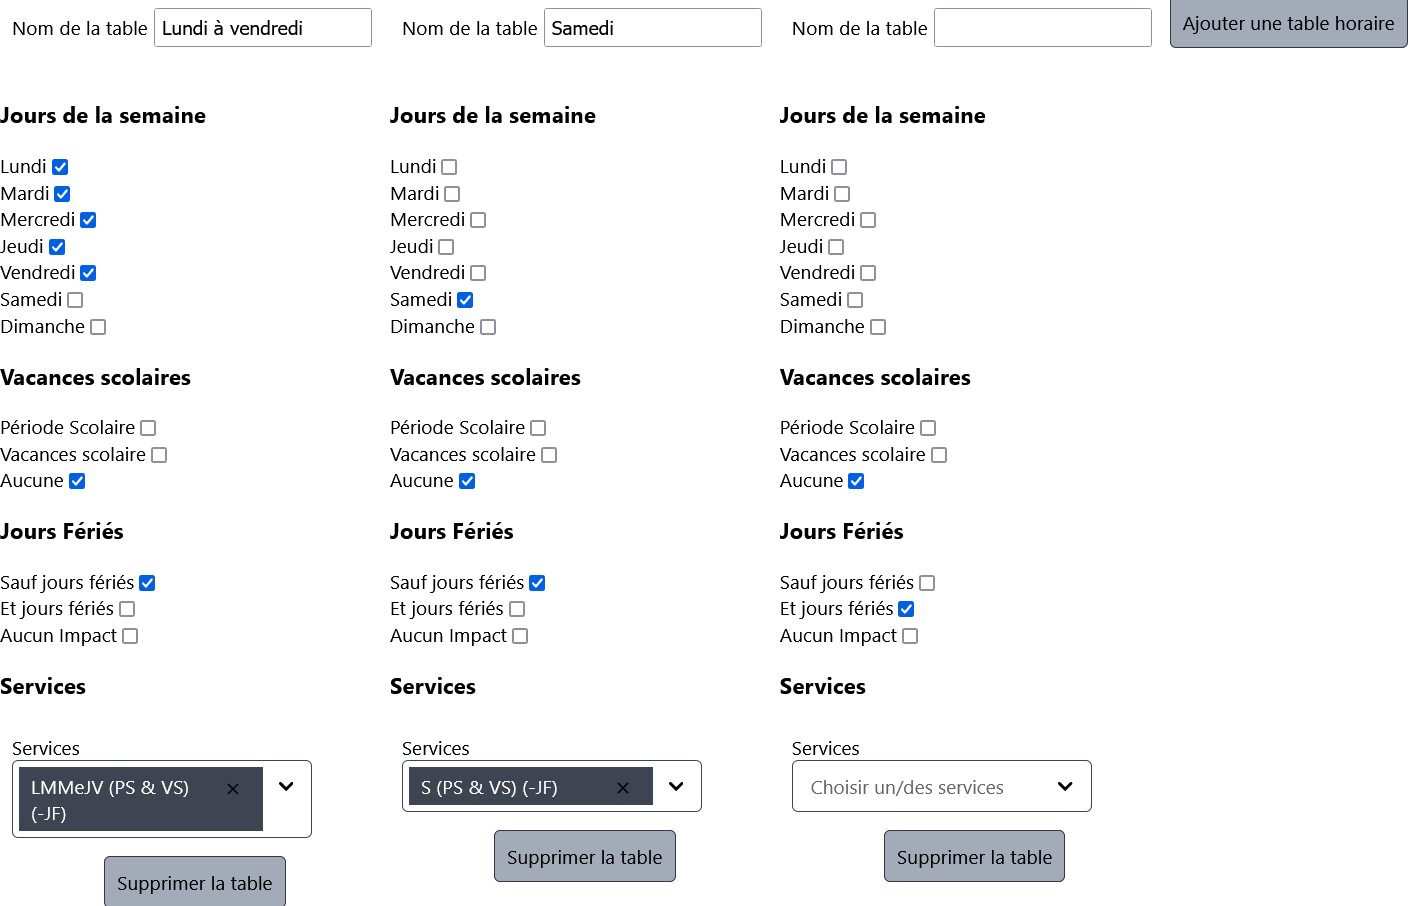Check Vacances scolaire in the Samedi table
Screen dimensions: 1414x906
pos(549,455)
